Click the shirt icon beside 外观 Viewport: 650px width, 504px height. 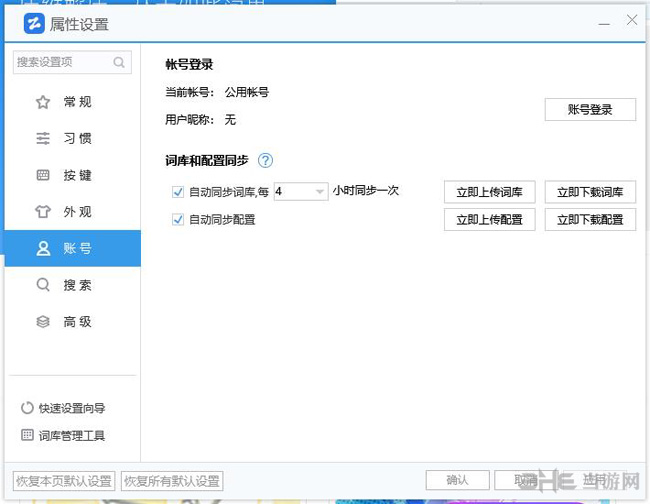coord(43,211)
